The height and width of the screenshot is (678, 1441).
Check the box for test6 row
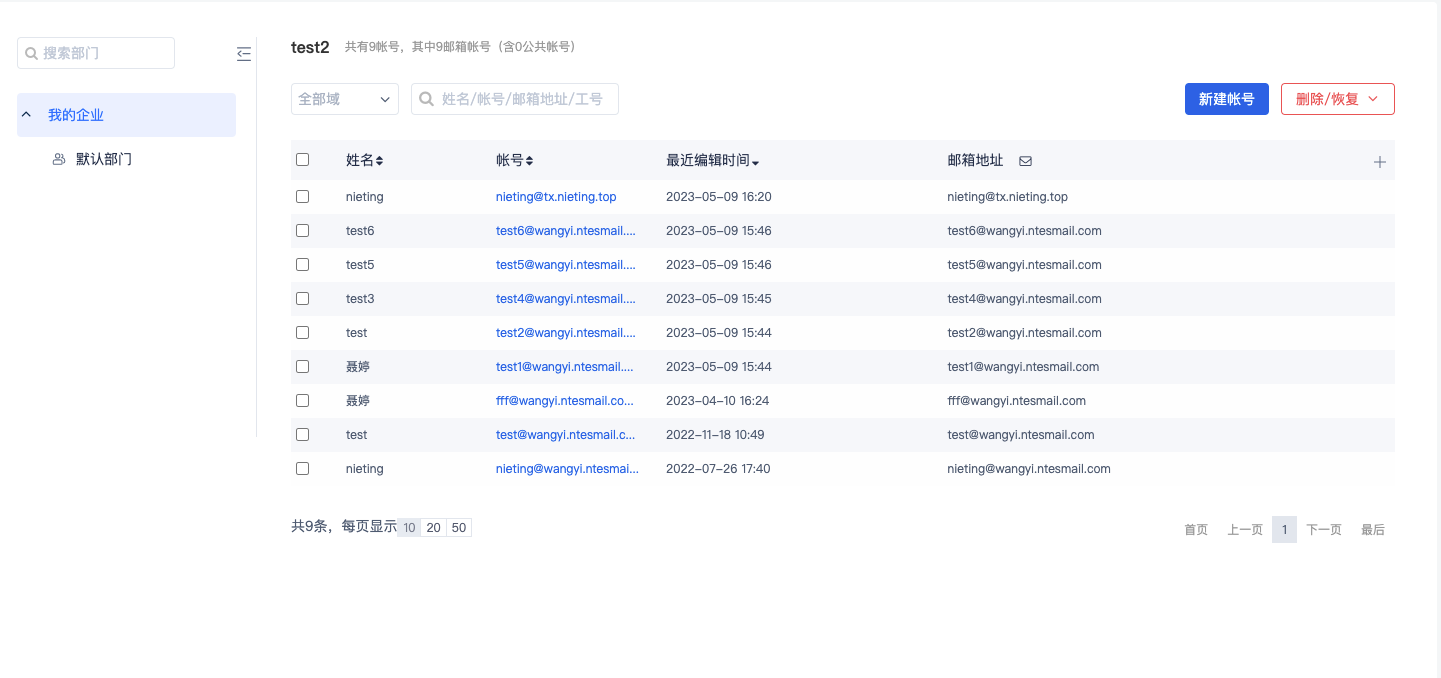[303, 231]
